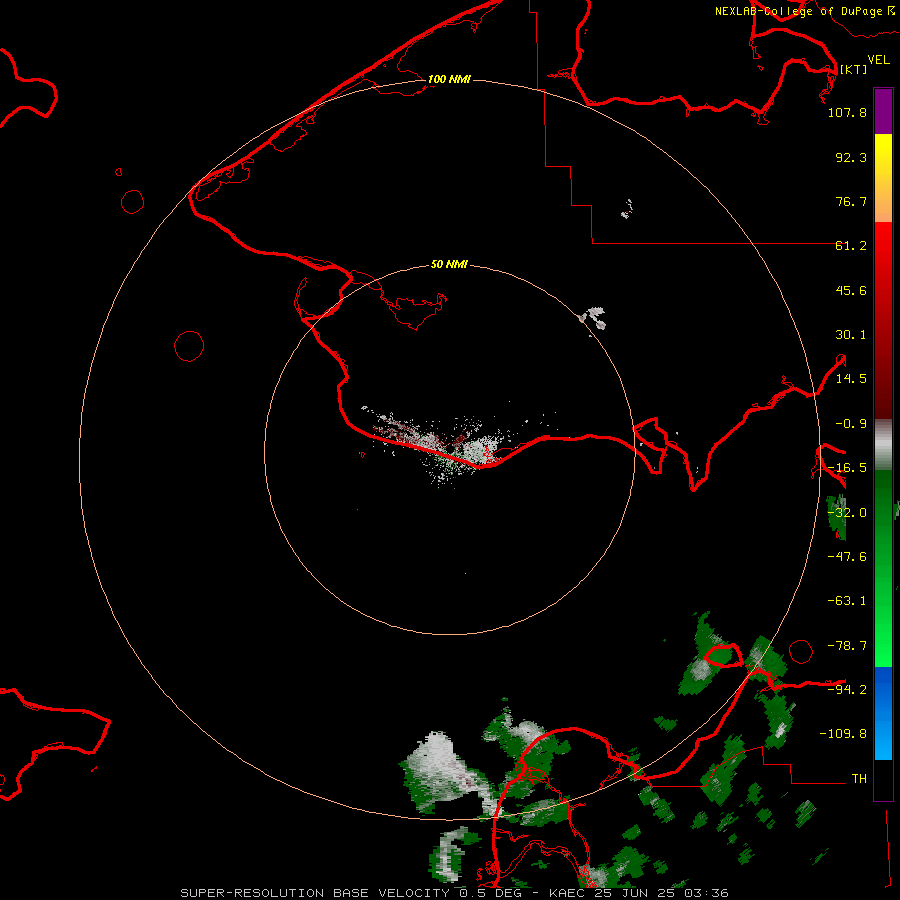The image size is (900, 900).
Task: Click the 14.5 legend value
Action: (851, 379)
